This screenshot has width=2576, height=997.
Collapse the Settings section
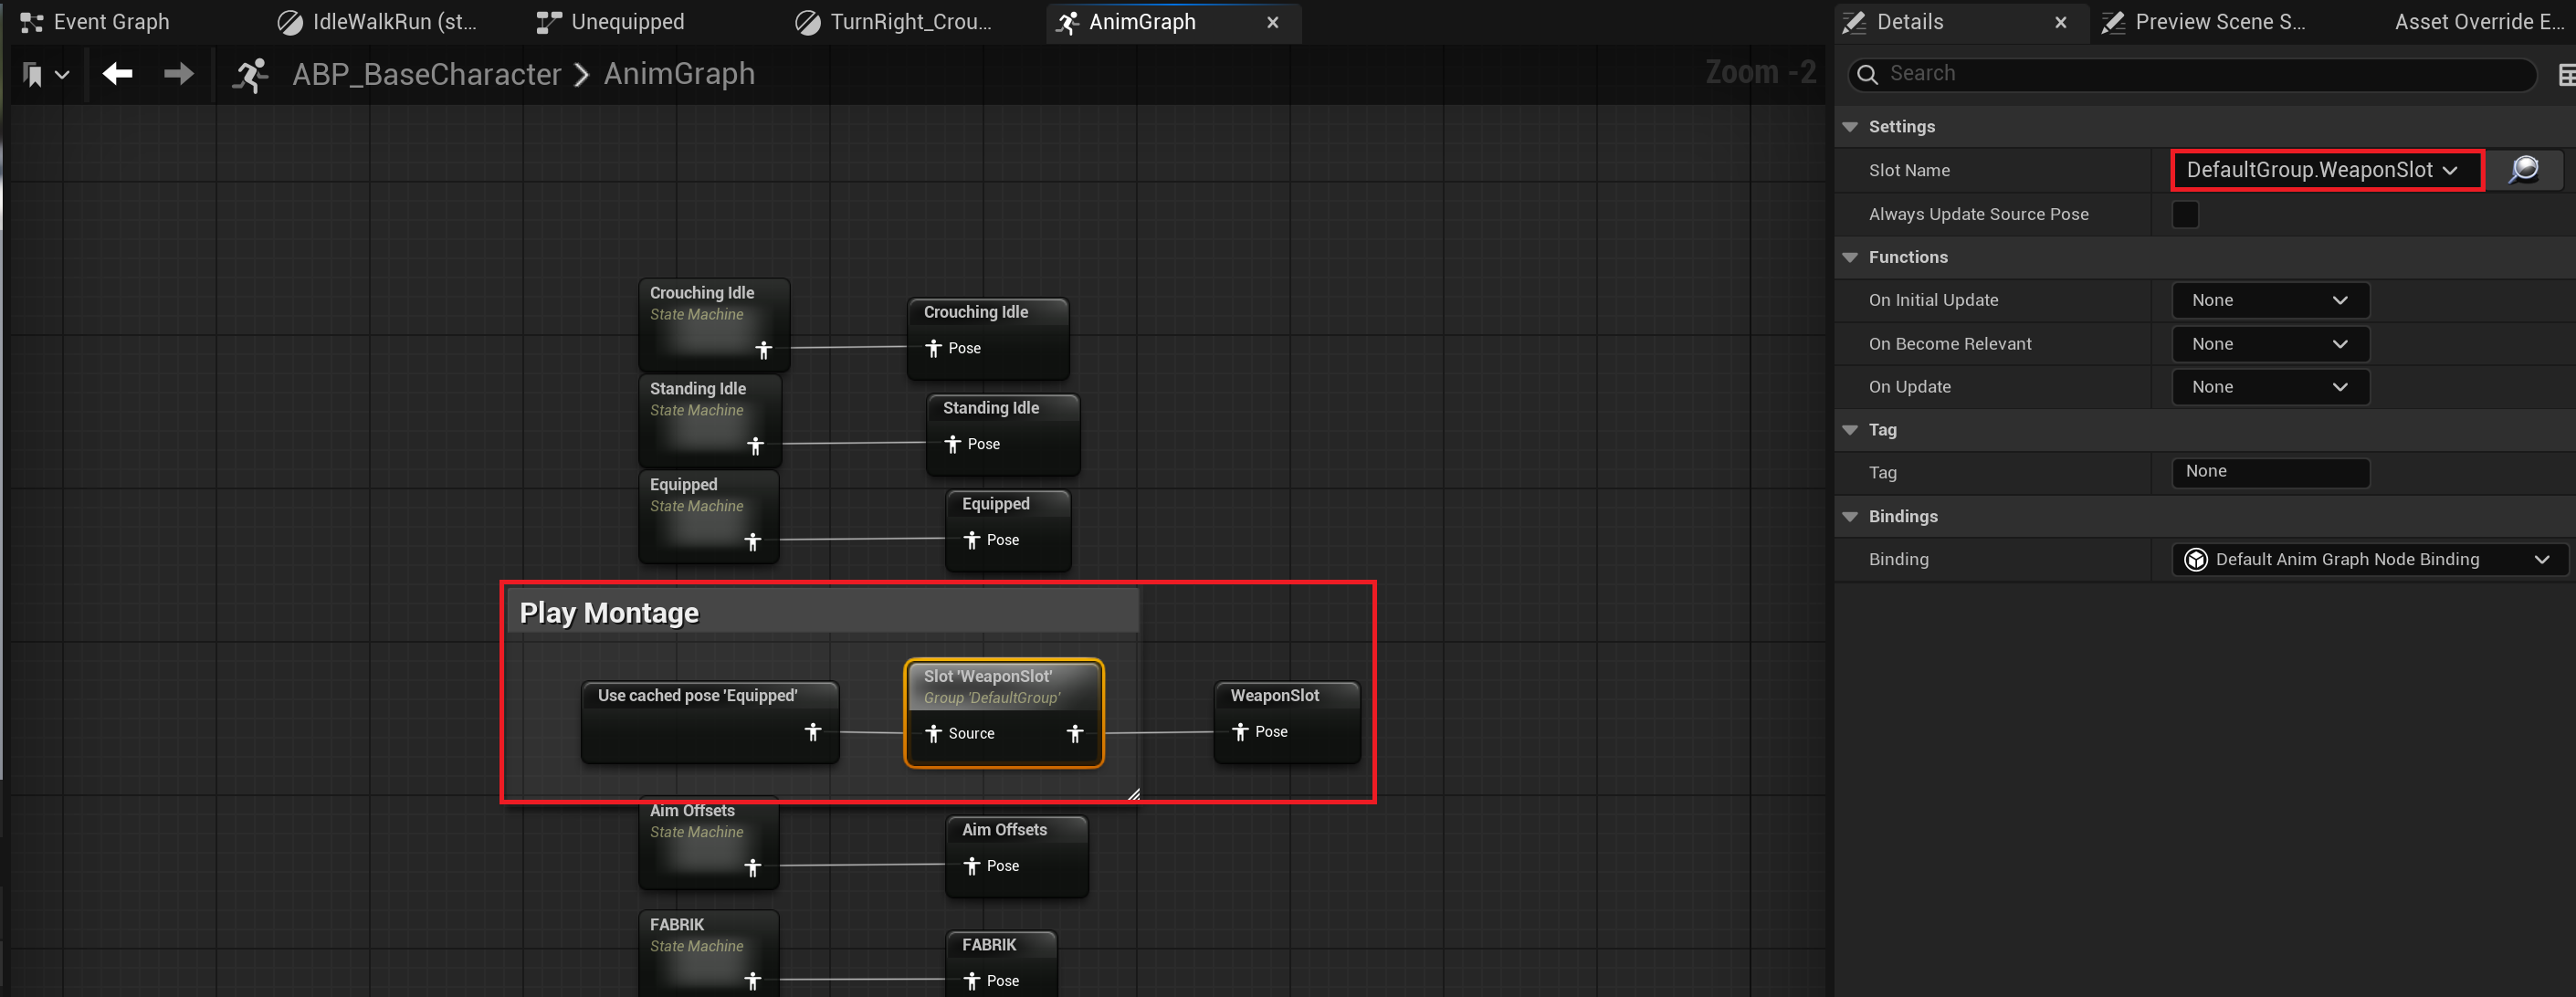point(1849,127)
